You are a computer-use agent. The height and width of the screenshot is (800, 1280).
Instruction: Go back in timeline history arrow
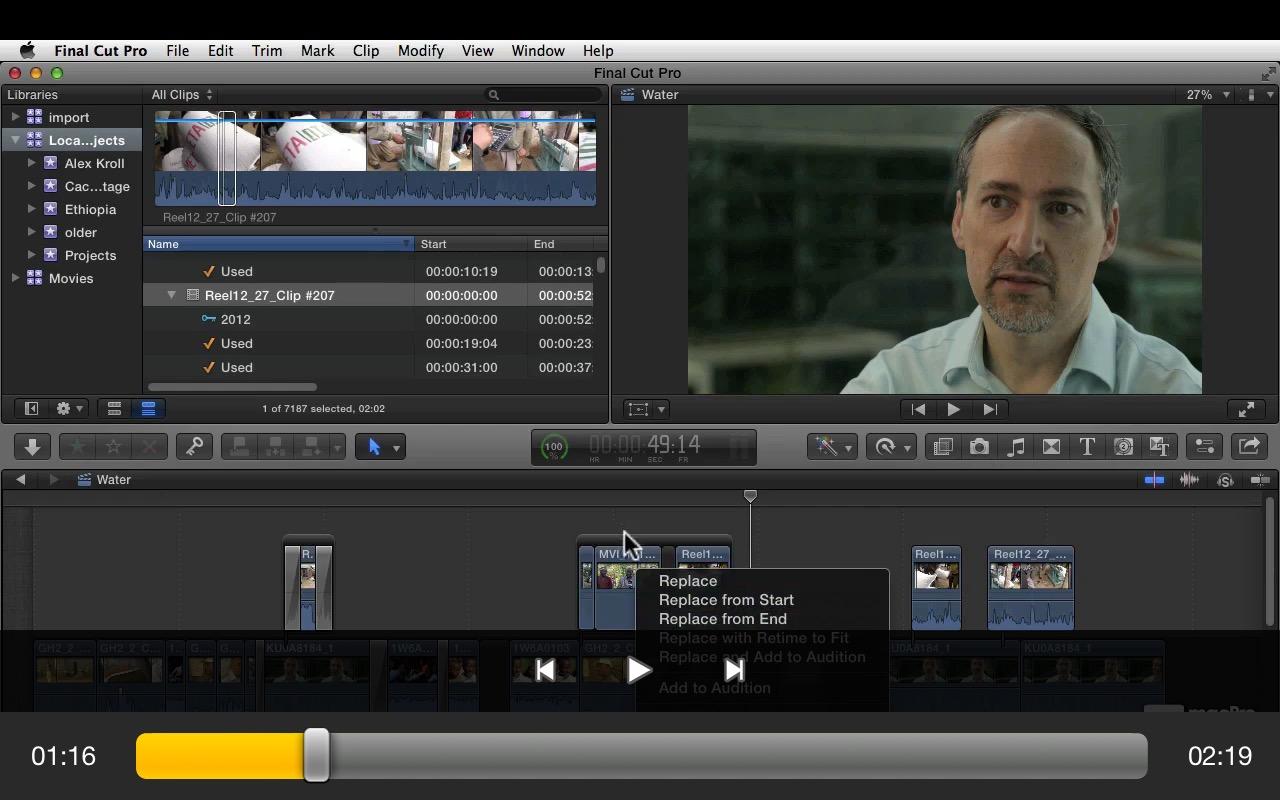(x=20, y=480)
